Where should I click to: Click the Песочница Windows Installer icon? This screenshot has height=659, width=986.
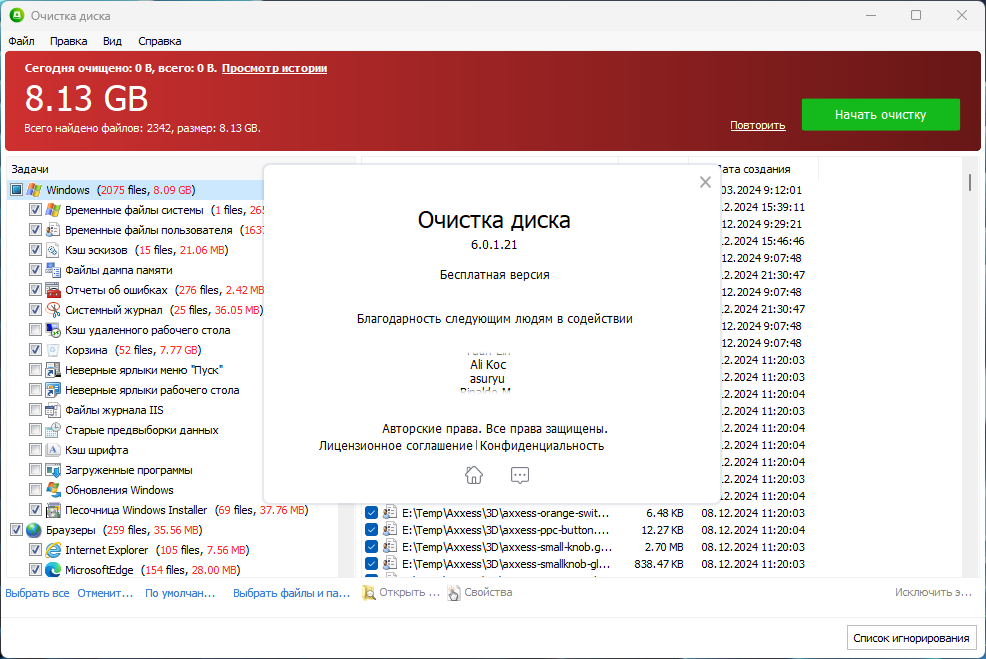(x=53, y=510)
